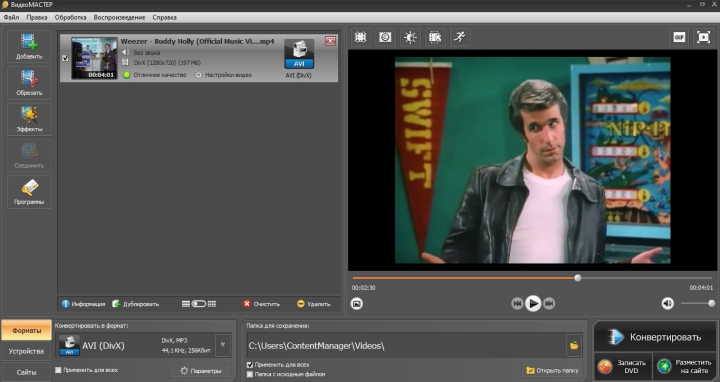Click the AVI format icon on file row

pyautogui.click(x=299, y=54)
